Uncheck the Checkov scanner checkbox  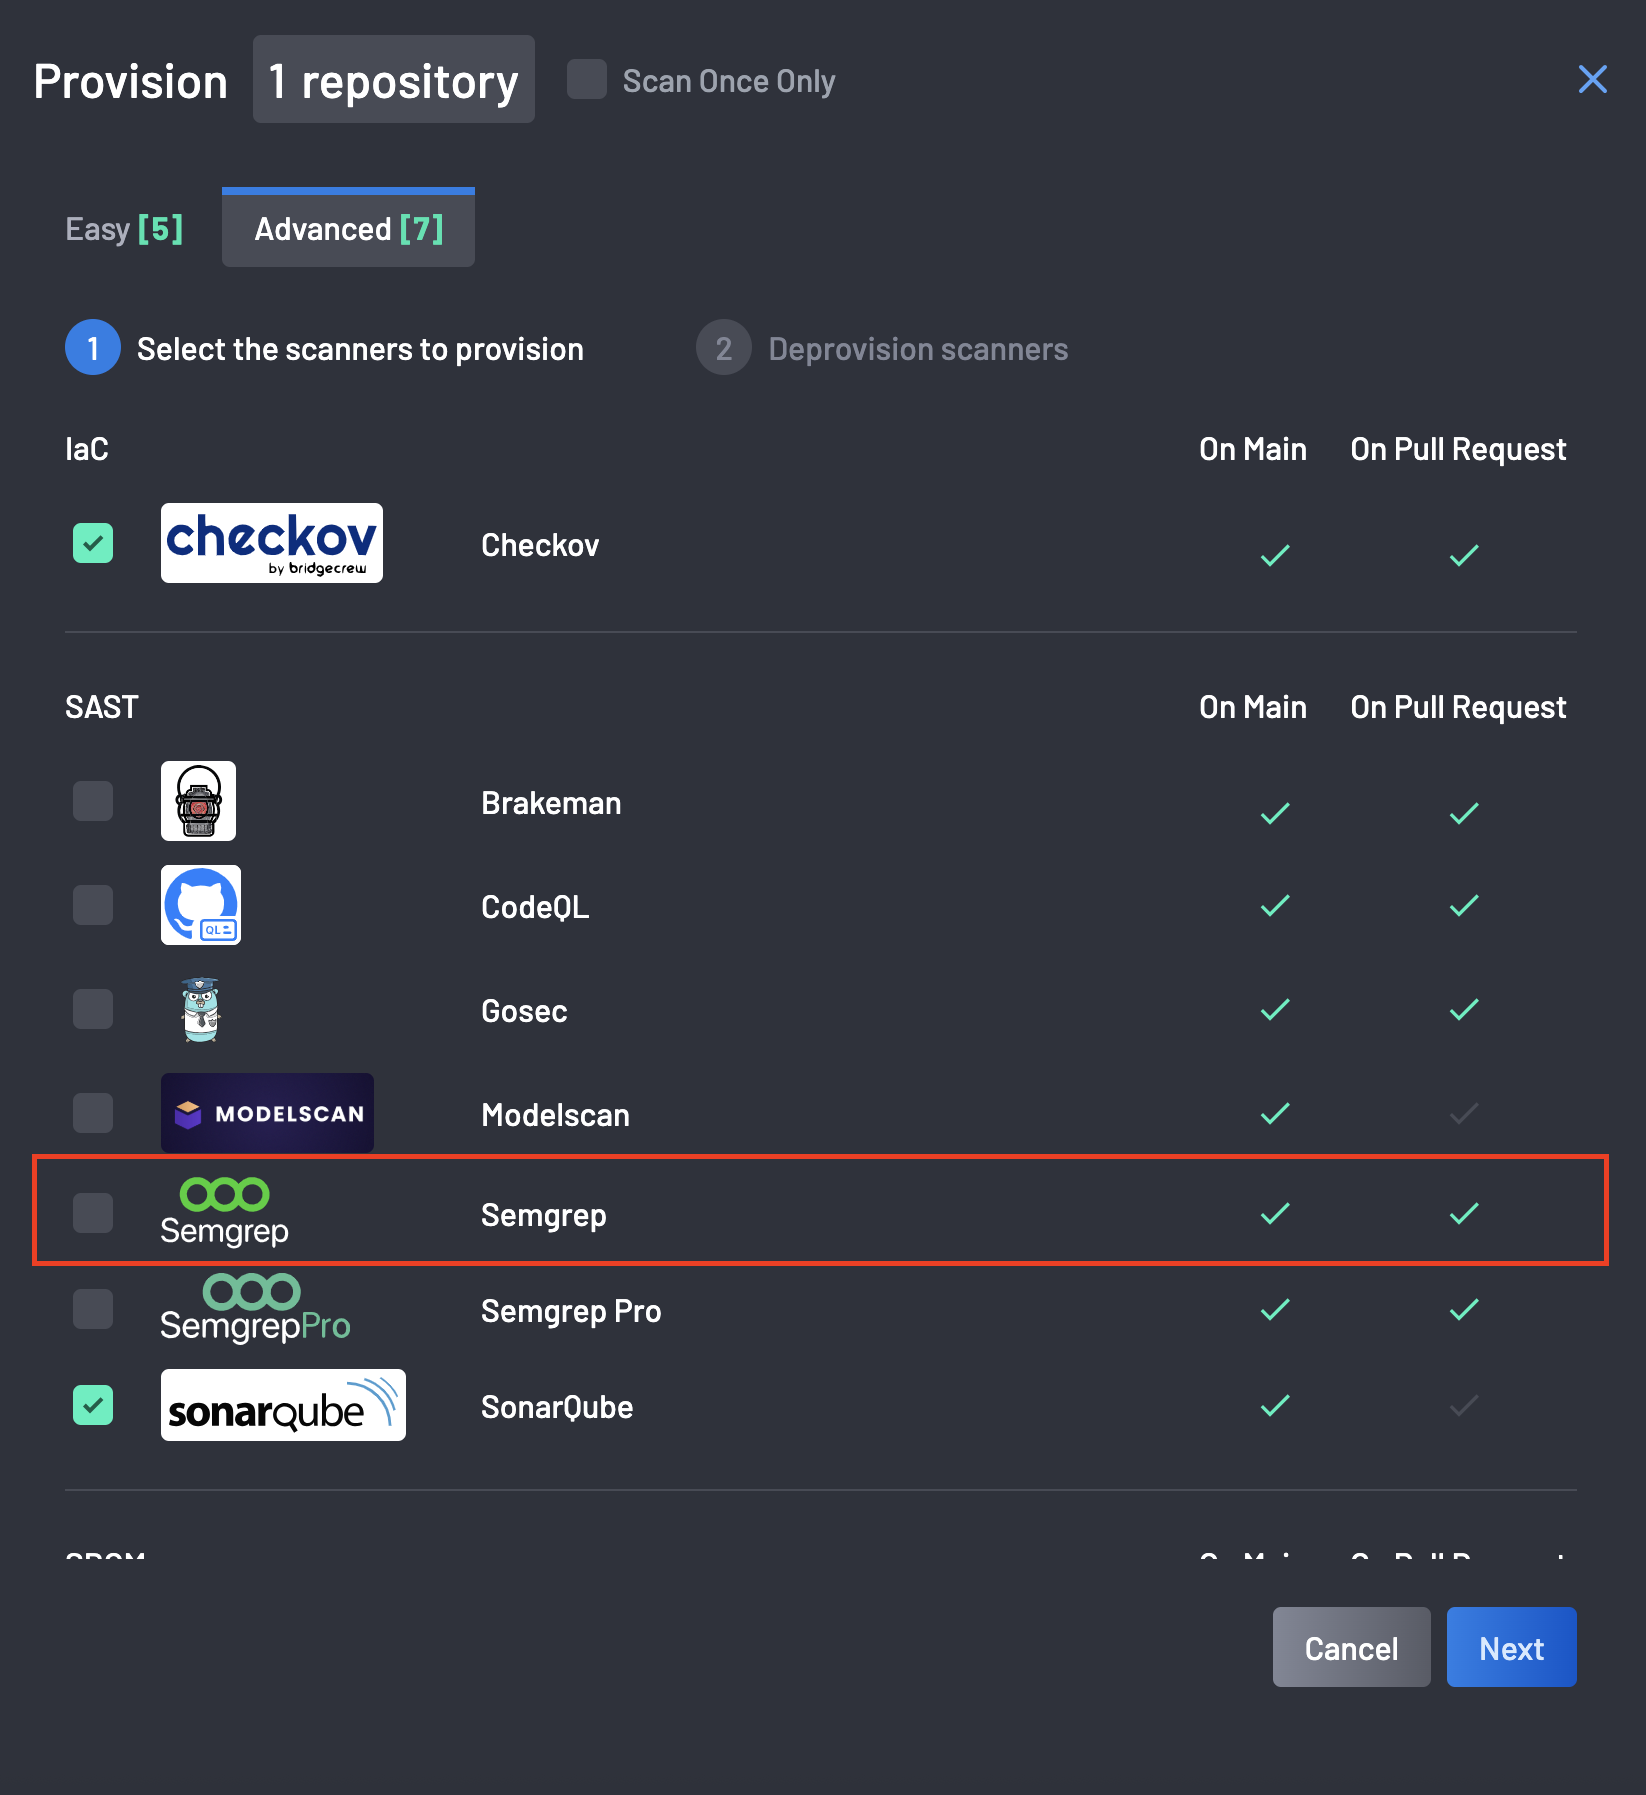pyautogui.click(x=93, y=543)
